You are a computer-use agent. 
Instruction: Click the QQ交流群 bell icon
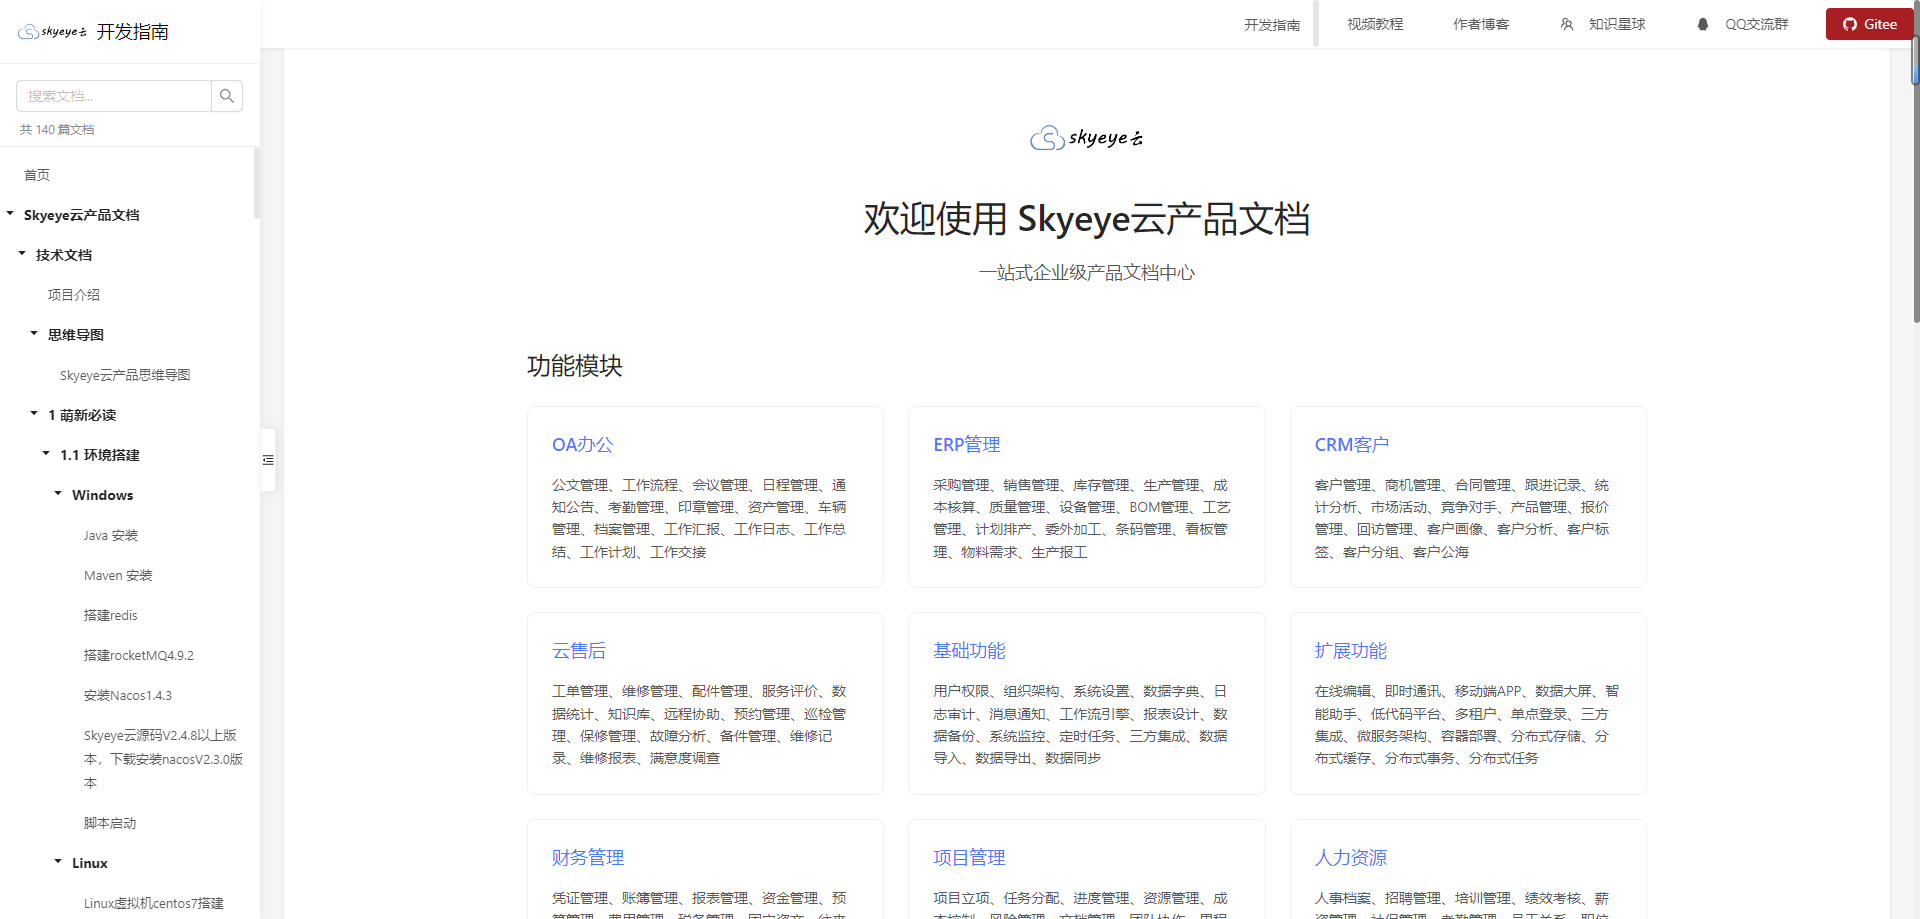pos(1703,24)
